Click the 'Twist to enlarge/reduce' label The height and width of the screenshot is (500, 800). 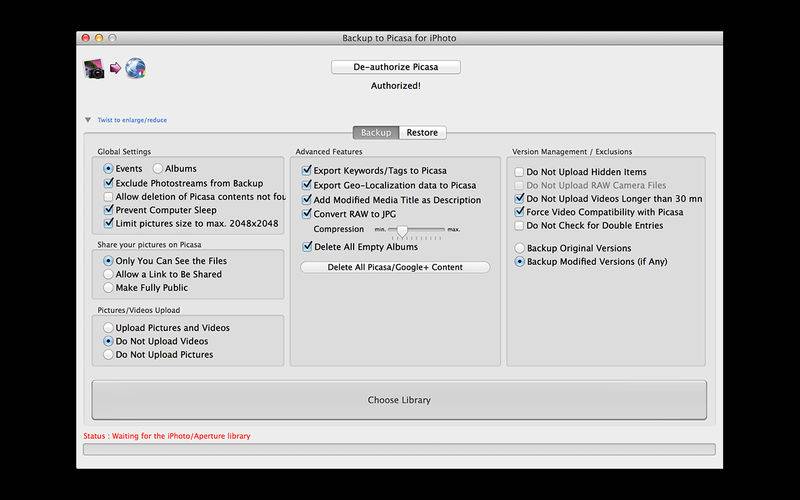pyautogui.click(x=132, y=120)
